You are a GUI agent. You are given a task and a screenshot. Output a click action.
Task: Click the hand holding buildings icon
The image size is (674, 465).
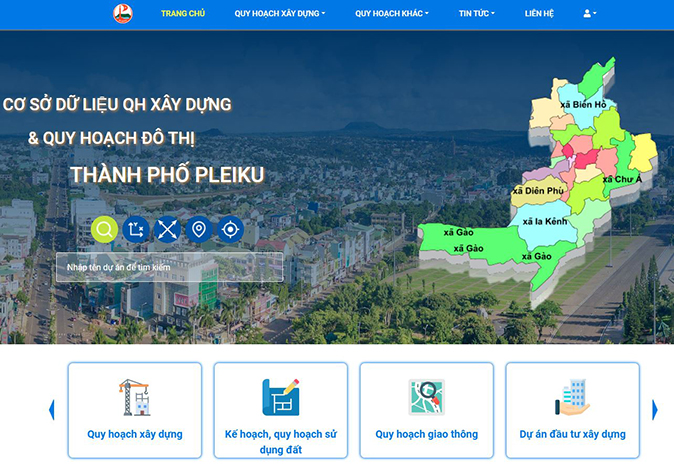573,397
